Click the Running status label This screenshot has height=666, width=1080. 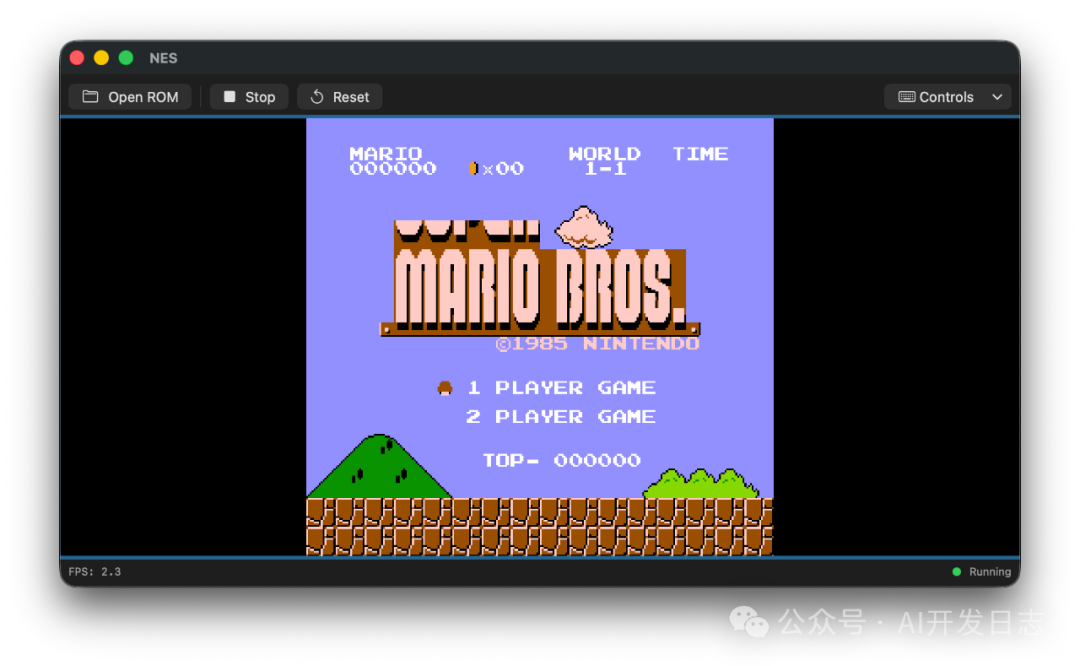[990, 572]
